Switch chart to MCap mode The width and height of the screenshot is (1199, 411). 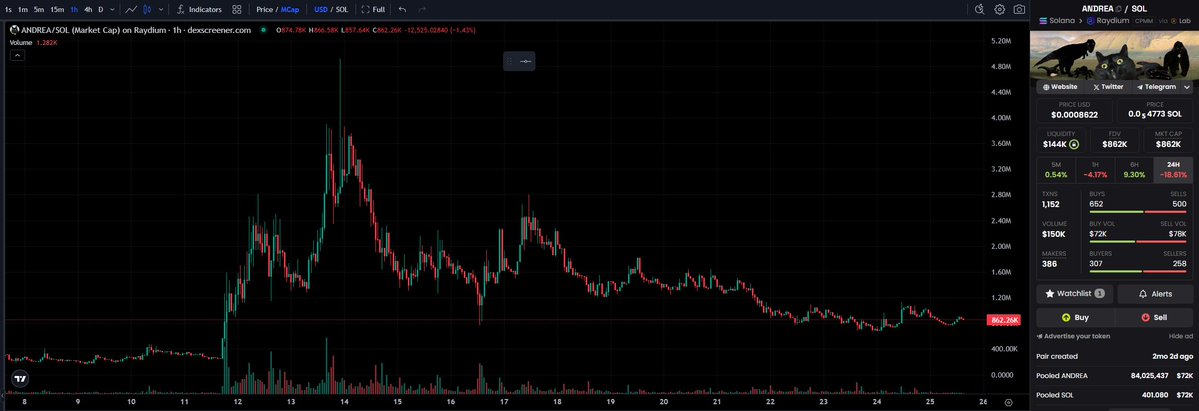[290, 9]
